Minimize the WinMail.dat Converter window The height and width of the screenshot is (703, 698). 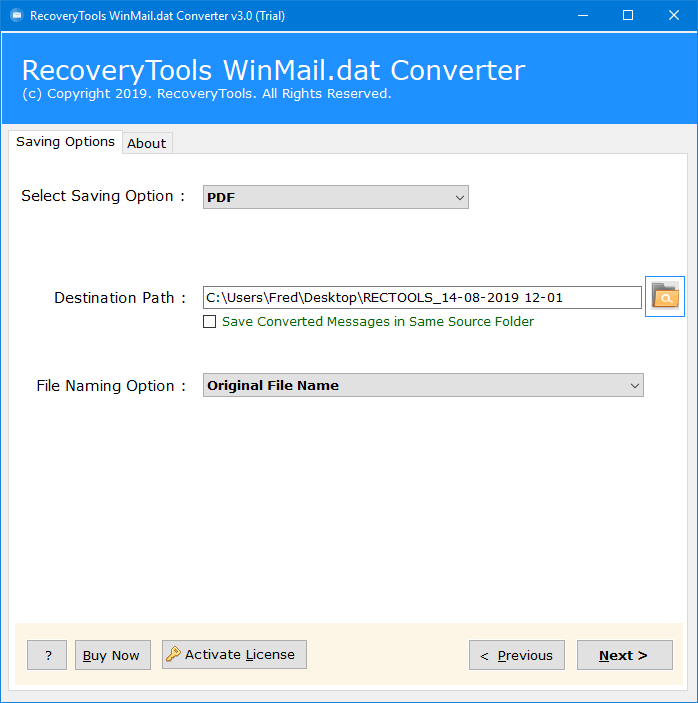click(583, 16)
